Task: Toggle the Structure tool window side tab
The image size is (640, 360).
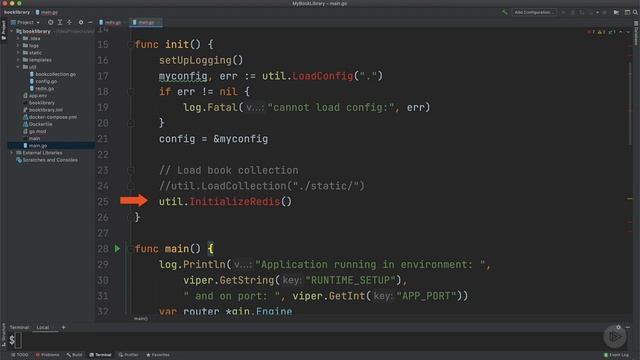Action: 3,335
